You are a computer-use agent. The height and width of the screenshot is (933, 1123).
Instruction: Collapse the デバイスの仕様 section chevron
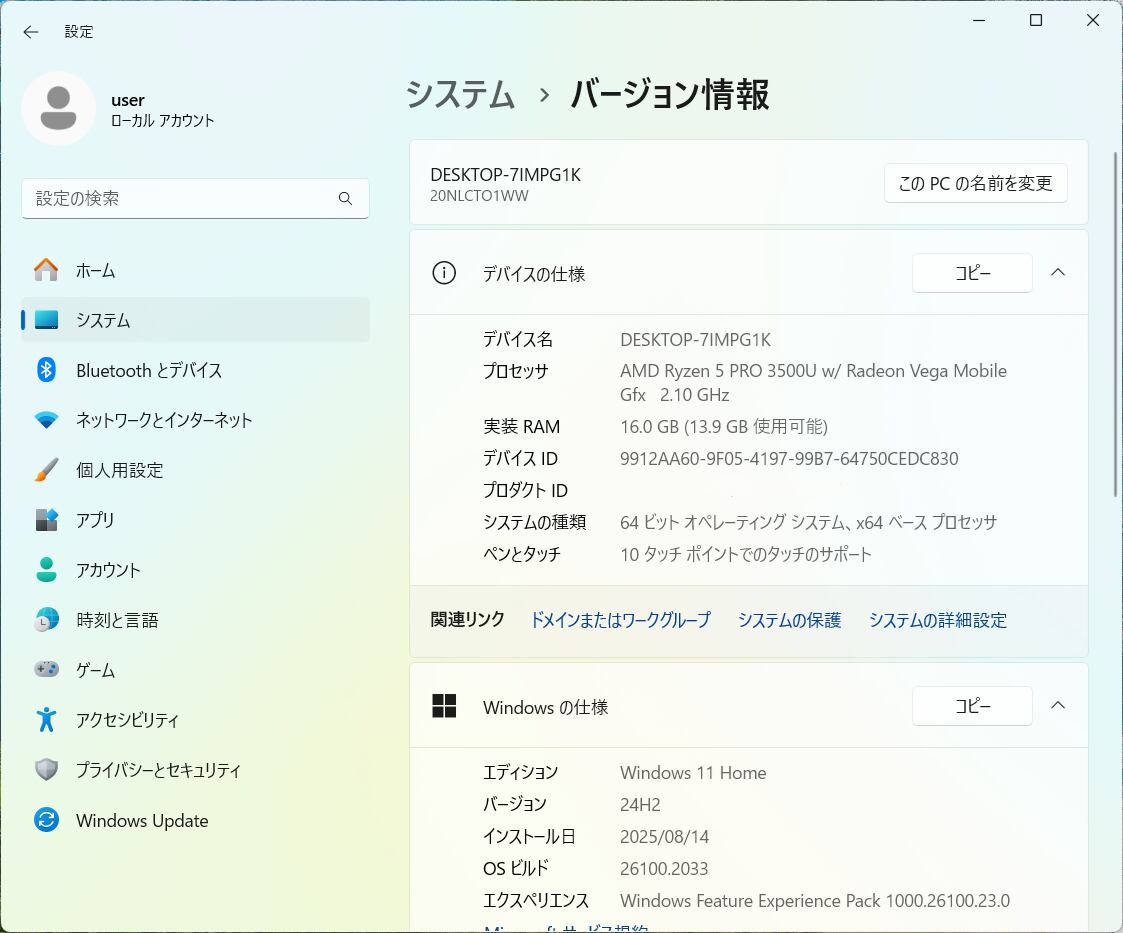pyautogui.click(x=1058, y=273)
